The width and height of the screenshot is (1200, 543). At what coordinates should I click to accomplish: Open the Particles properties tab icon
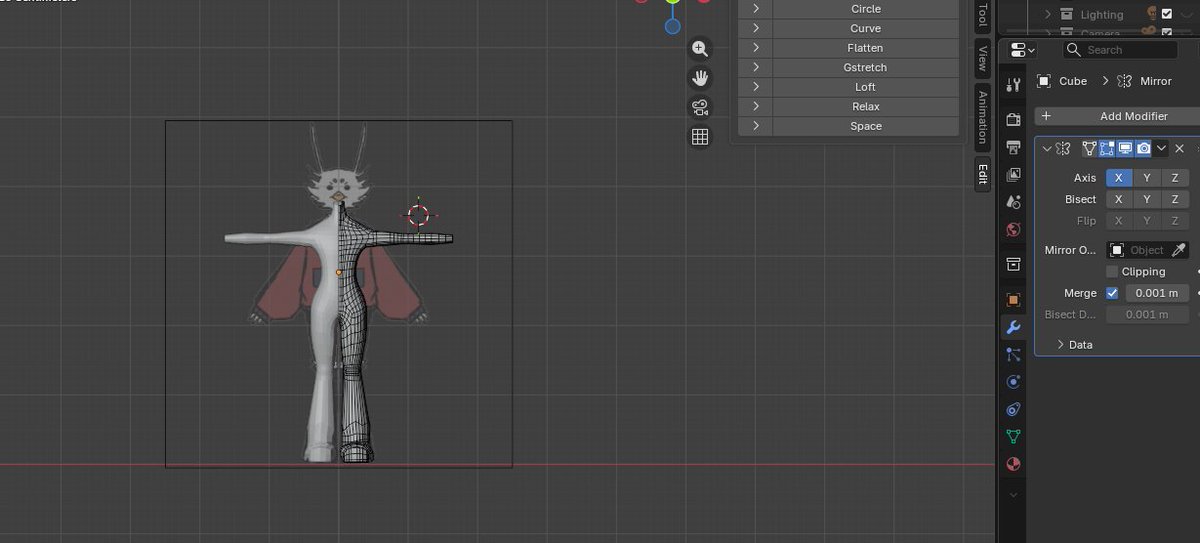[x=1013, y=354]
